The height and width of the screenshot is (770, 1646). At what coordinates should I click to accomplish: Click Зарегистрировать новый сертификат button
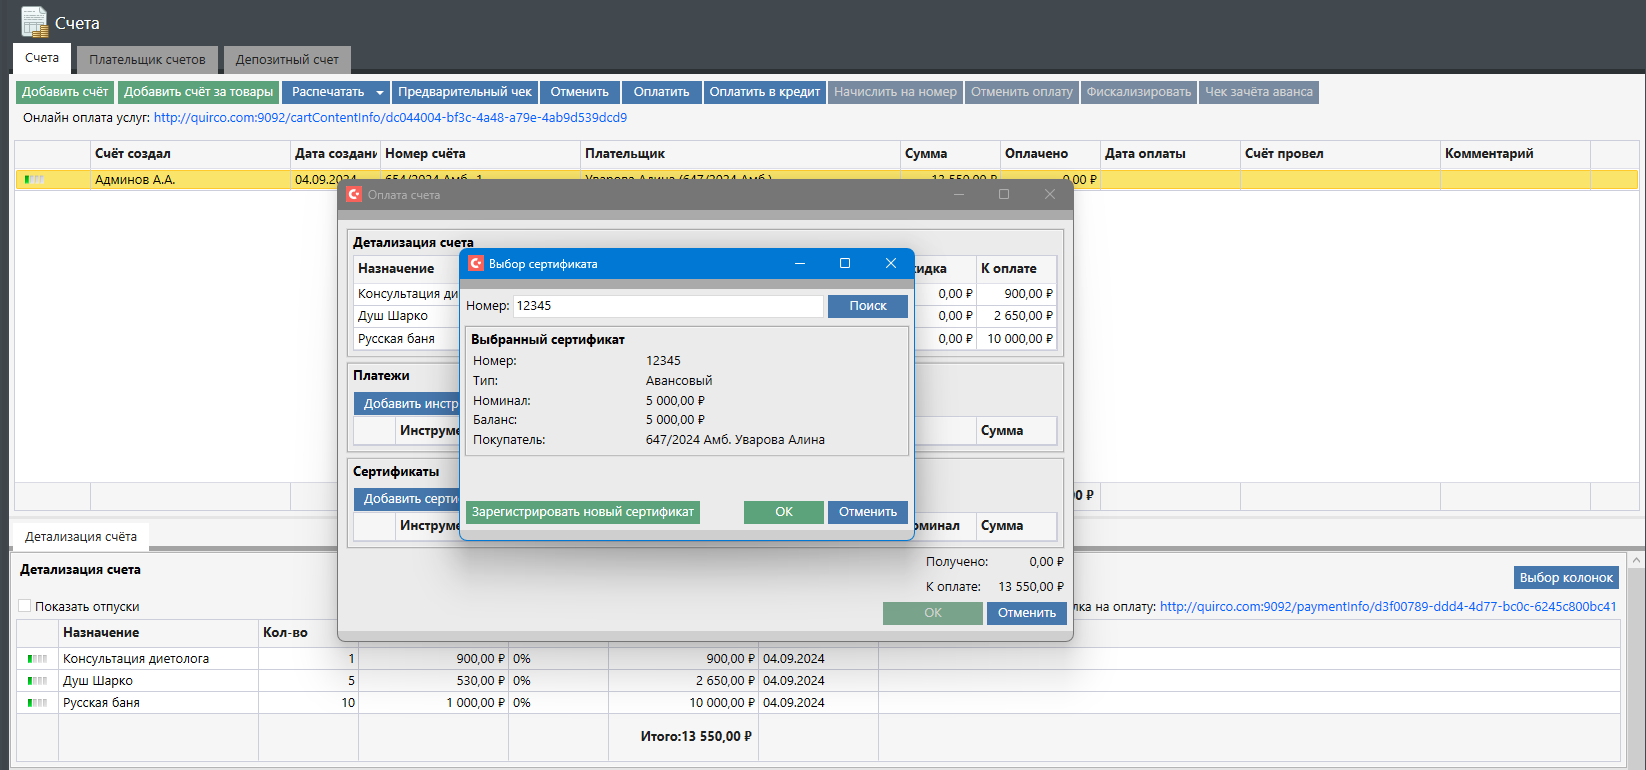[x=582, y=512]
